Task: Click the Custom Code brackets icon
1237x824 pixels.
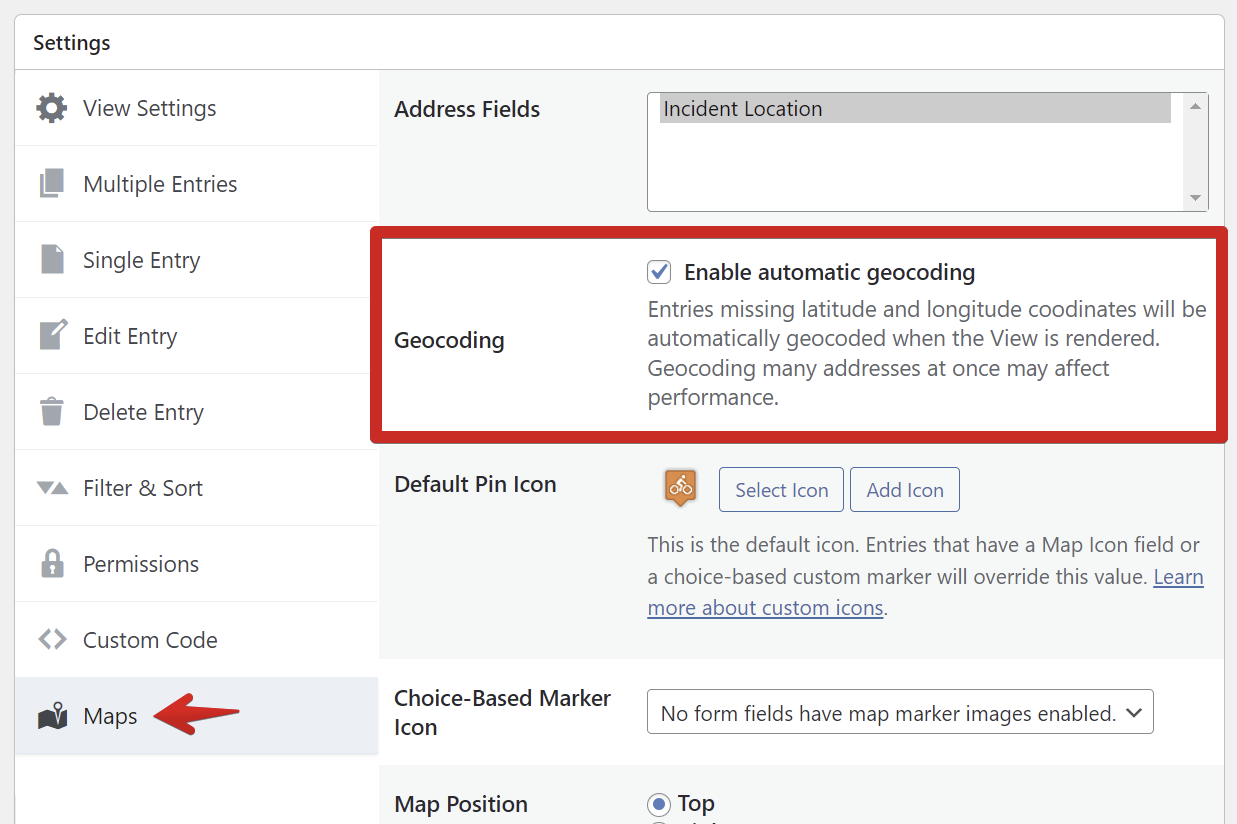Action: [x=52, y=639]
